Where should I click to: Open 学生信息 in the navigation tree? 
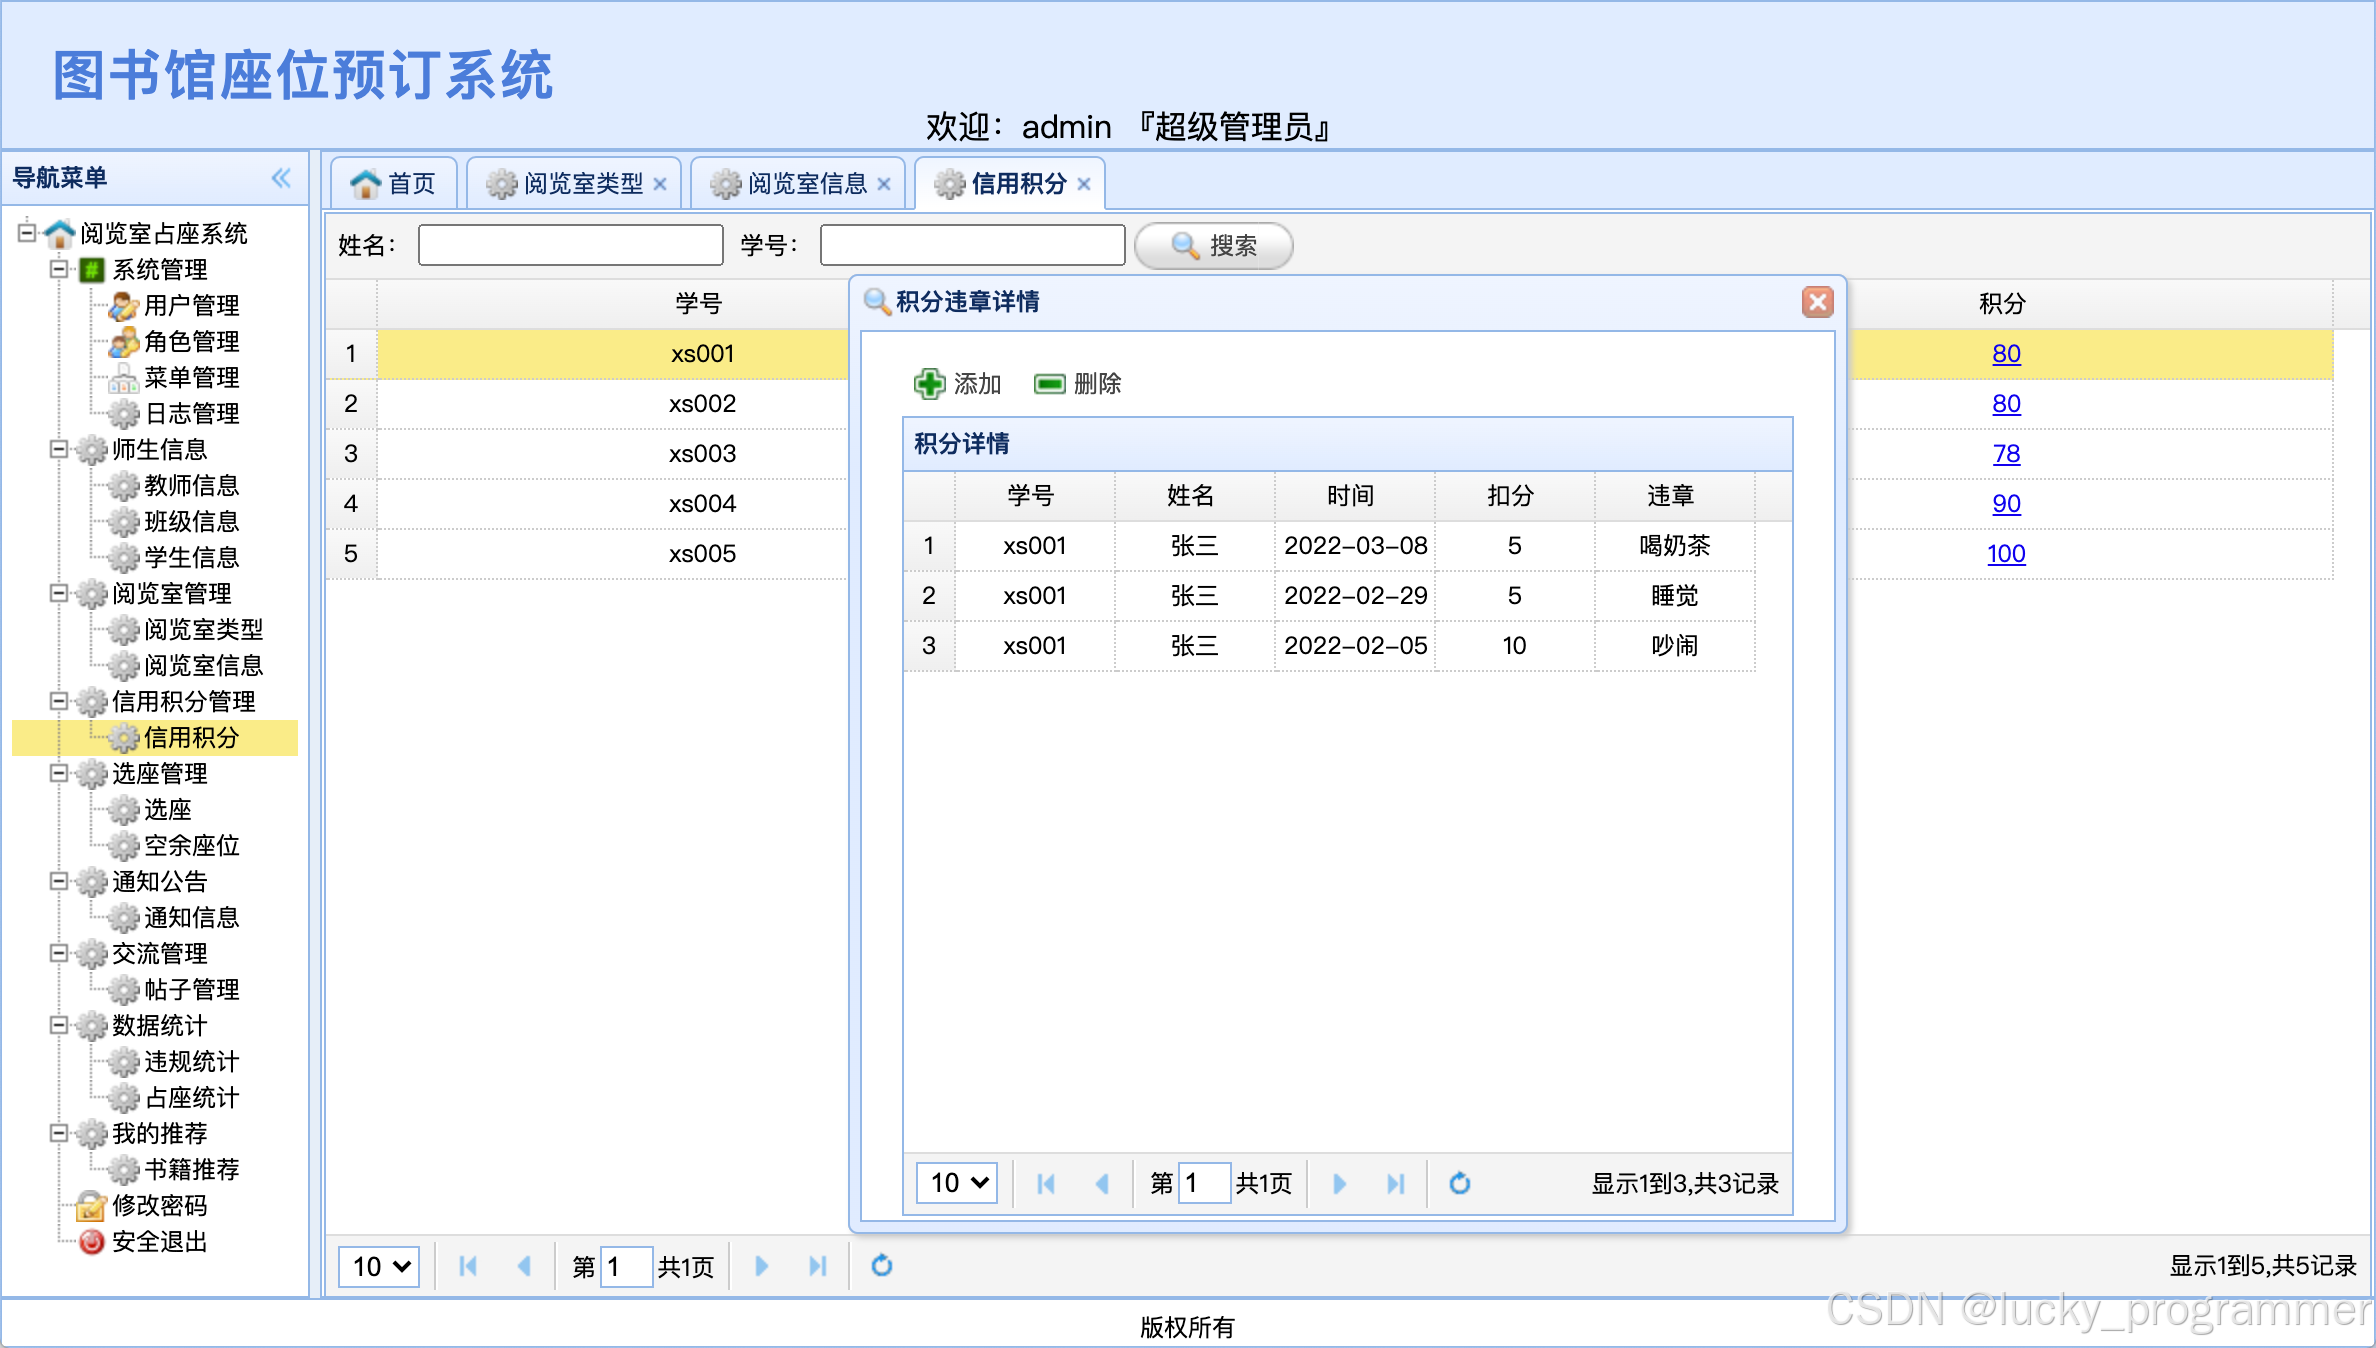[191, 557]
